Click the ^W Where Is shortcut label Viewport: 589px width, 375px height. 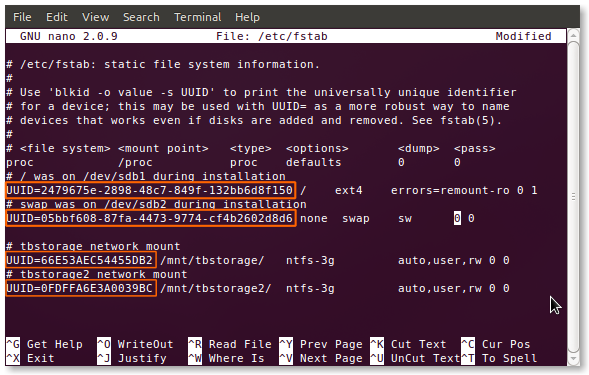[x=226, y=358]
